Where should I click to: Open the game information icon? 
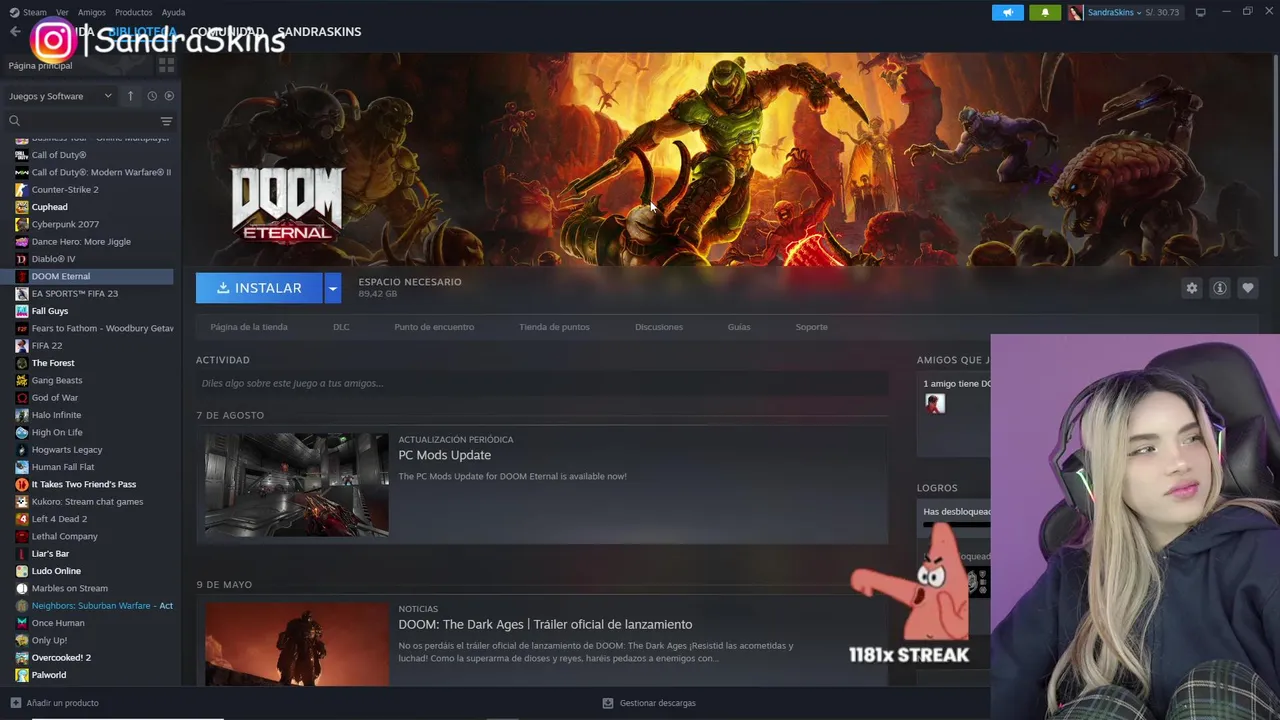coord(1219,288)
